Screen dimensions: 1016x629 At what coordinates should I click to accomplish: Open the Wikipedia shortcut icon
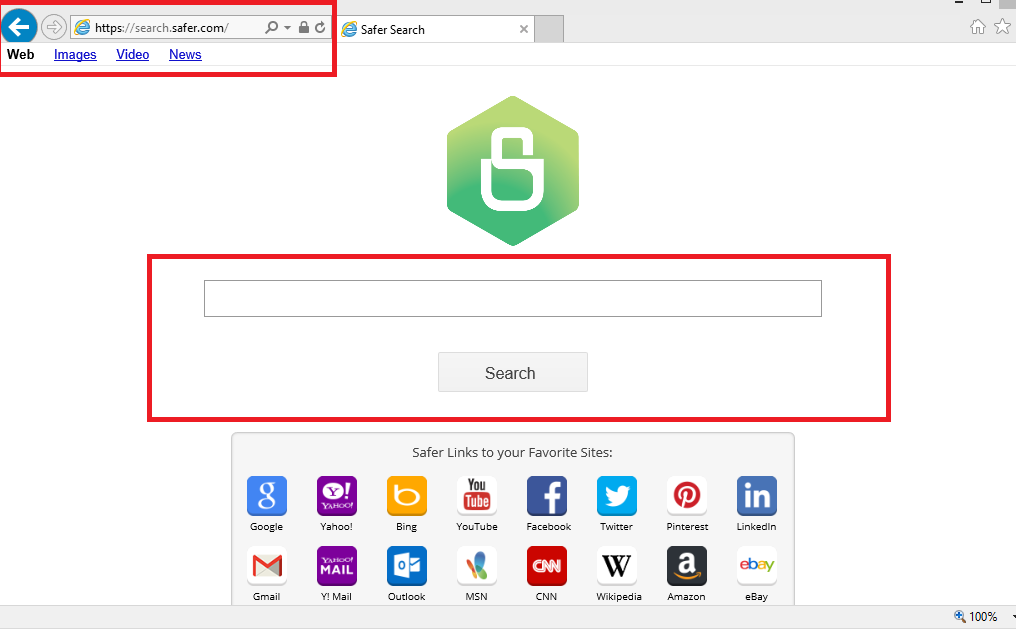[x=617, y=566]
